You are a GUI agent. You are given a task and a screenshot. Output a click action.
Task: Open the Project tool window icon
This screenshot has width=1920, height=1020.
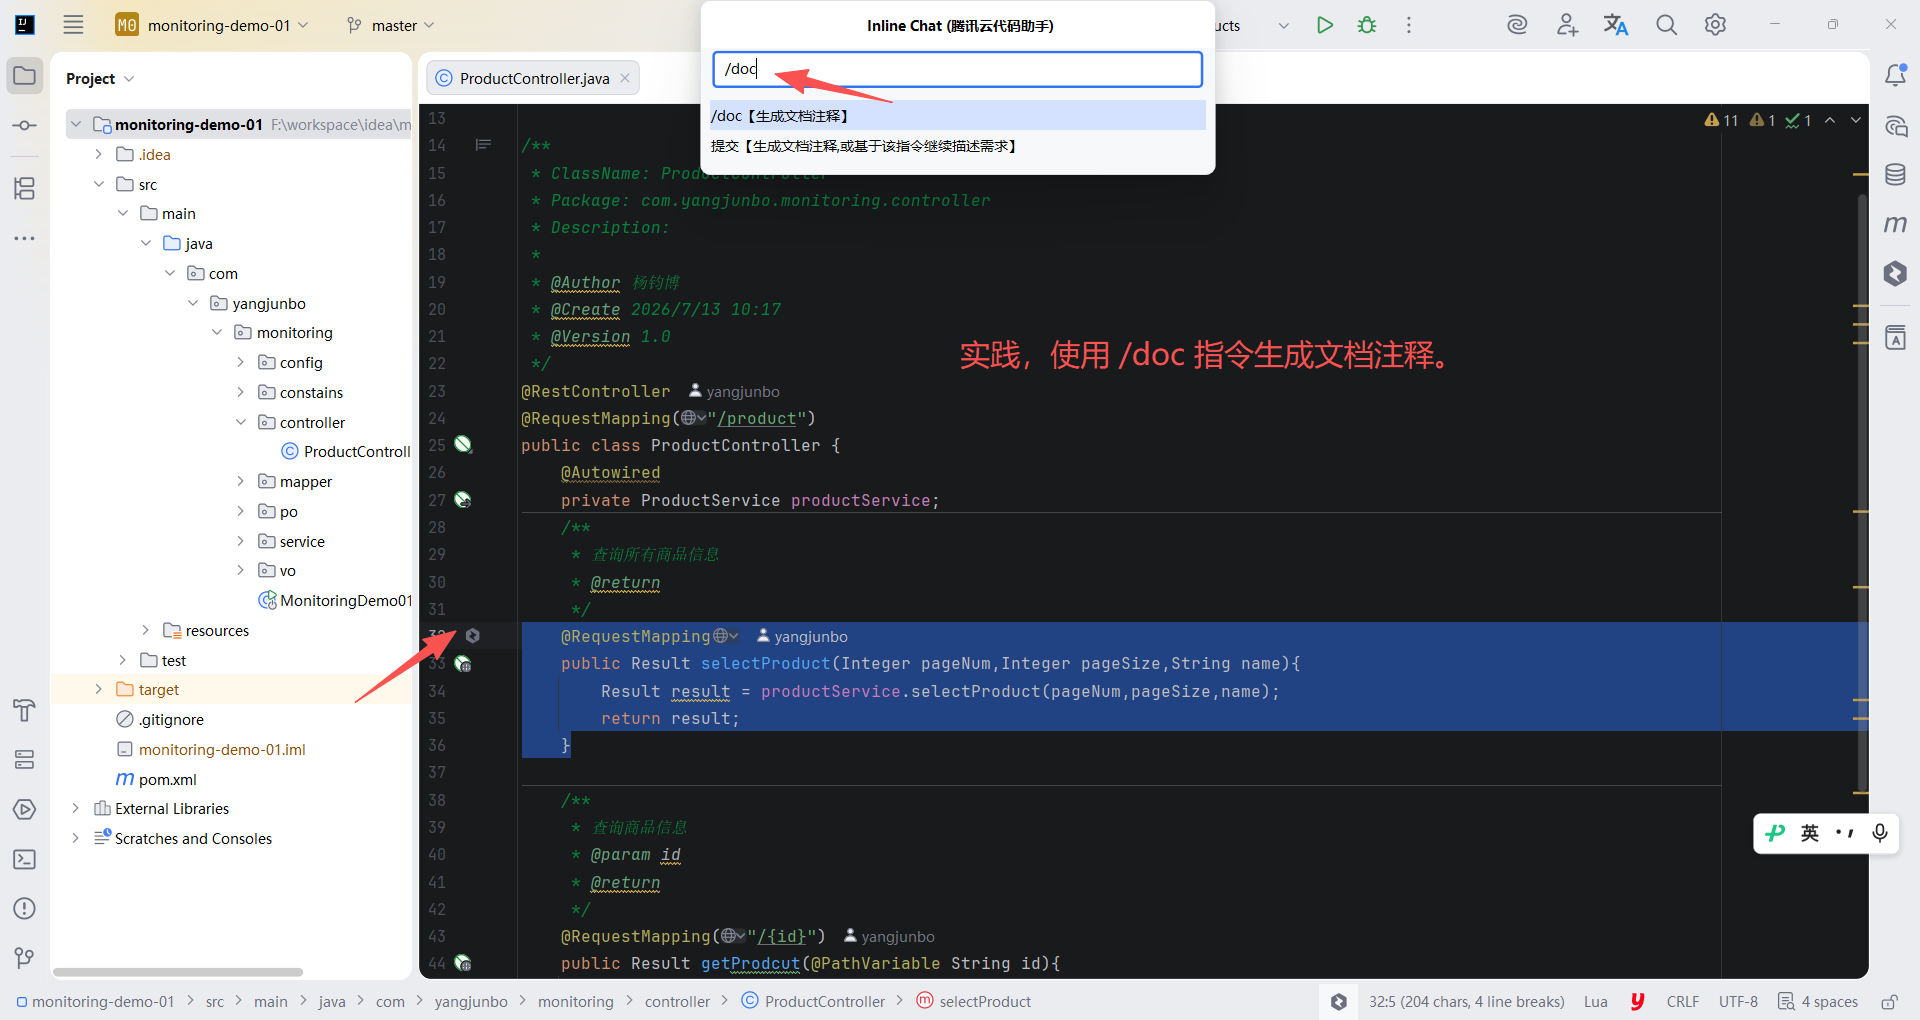tap(25, 76)
